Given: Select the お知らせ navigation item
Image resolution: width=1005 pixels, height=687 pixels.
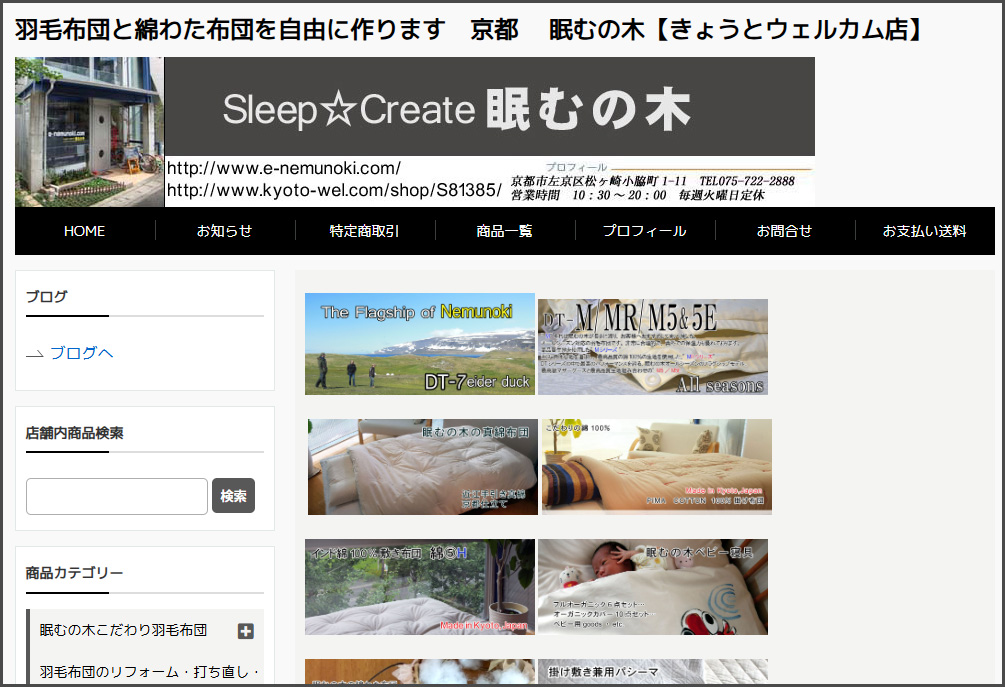Looking at the screenshot, I should pyautogui.click(x=225, y=230).
